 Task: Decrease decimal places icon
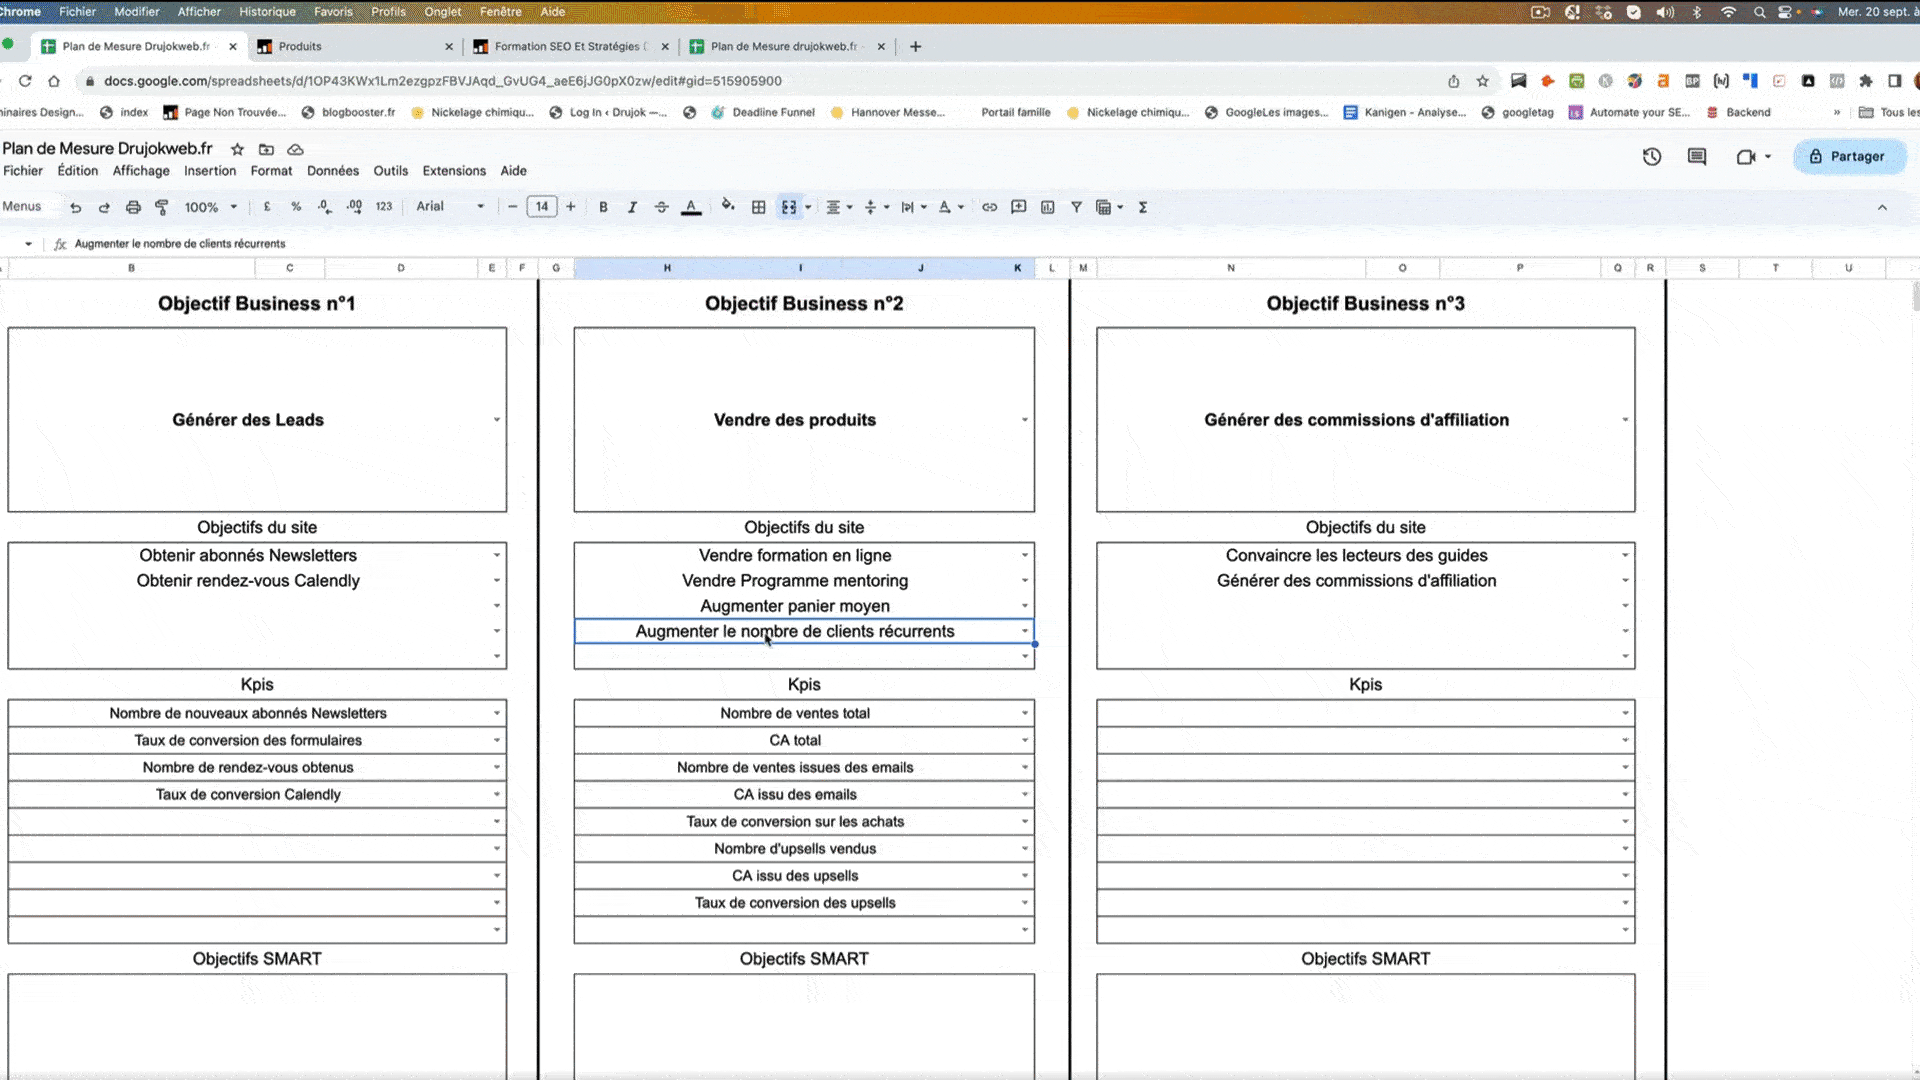pyautogui.click(x=325, y=207)
